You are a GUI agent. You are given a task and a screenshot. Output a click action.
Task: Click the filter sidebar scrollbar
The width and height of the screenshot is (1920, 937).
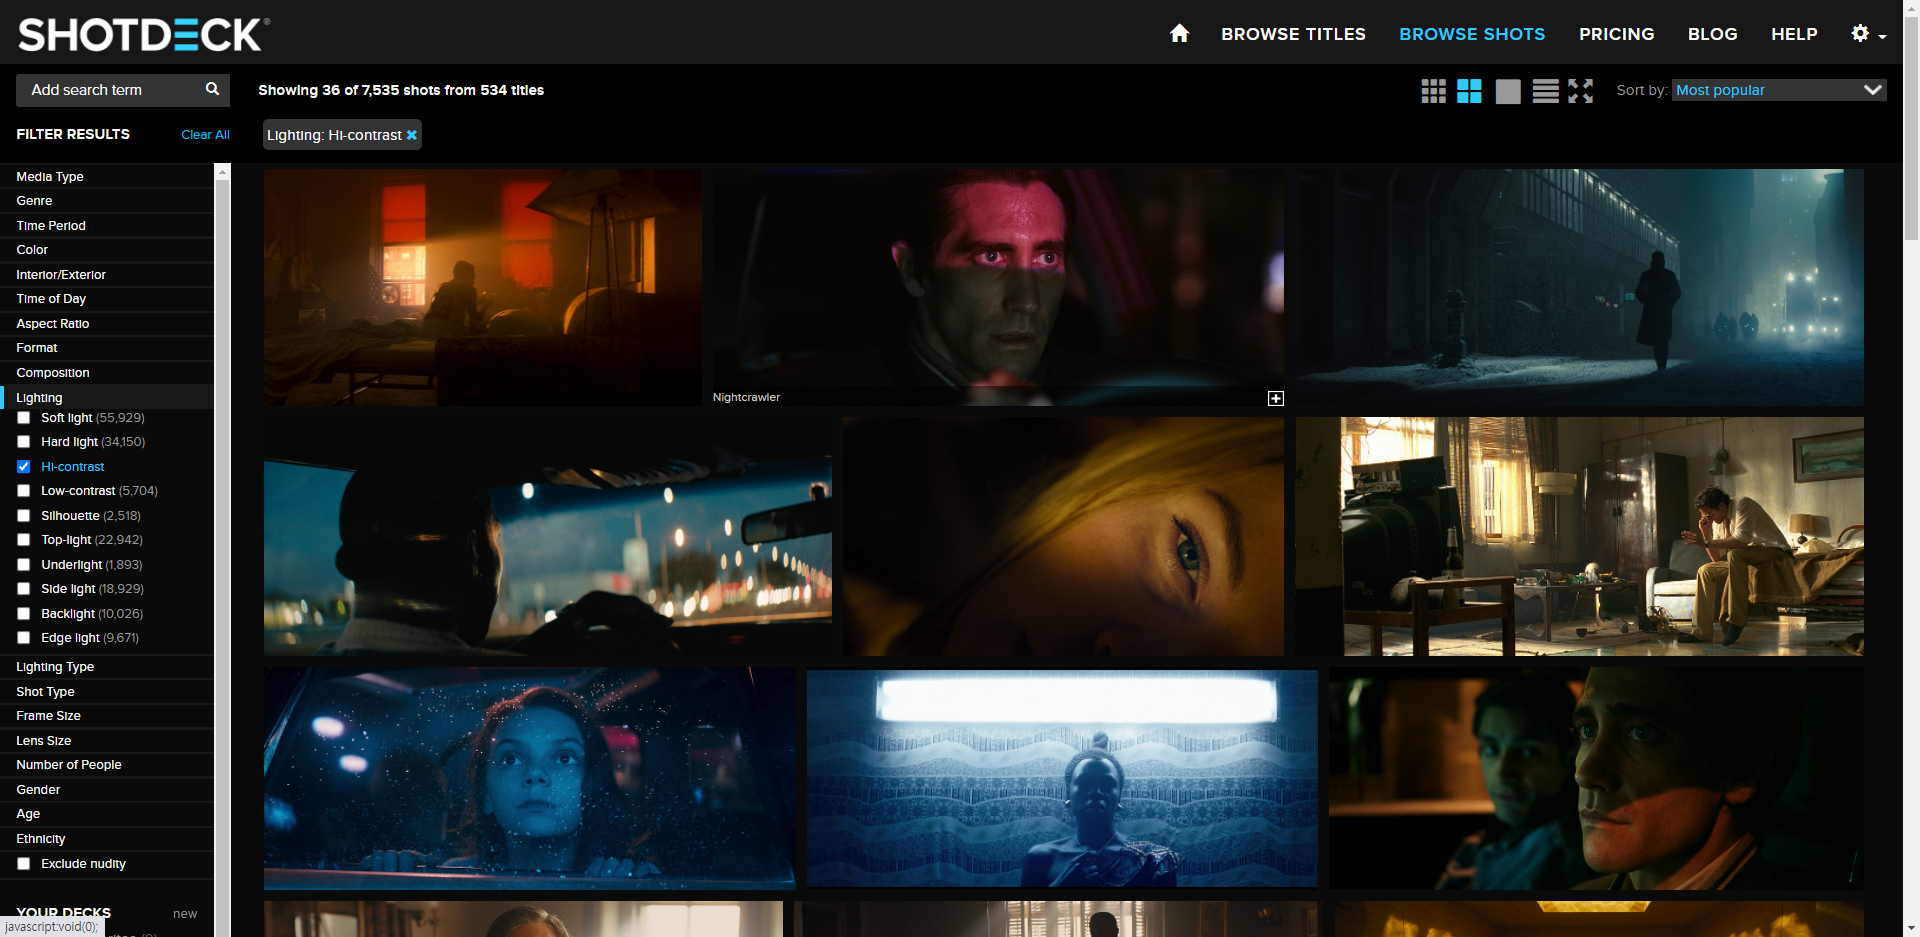[x=223, y=550]
